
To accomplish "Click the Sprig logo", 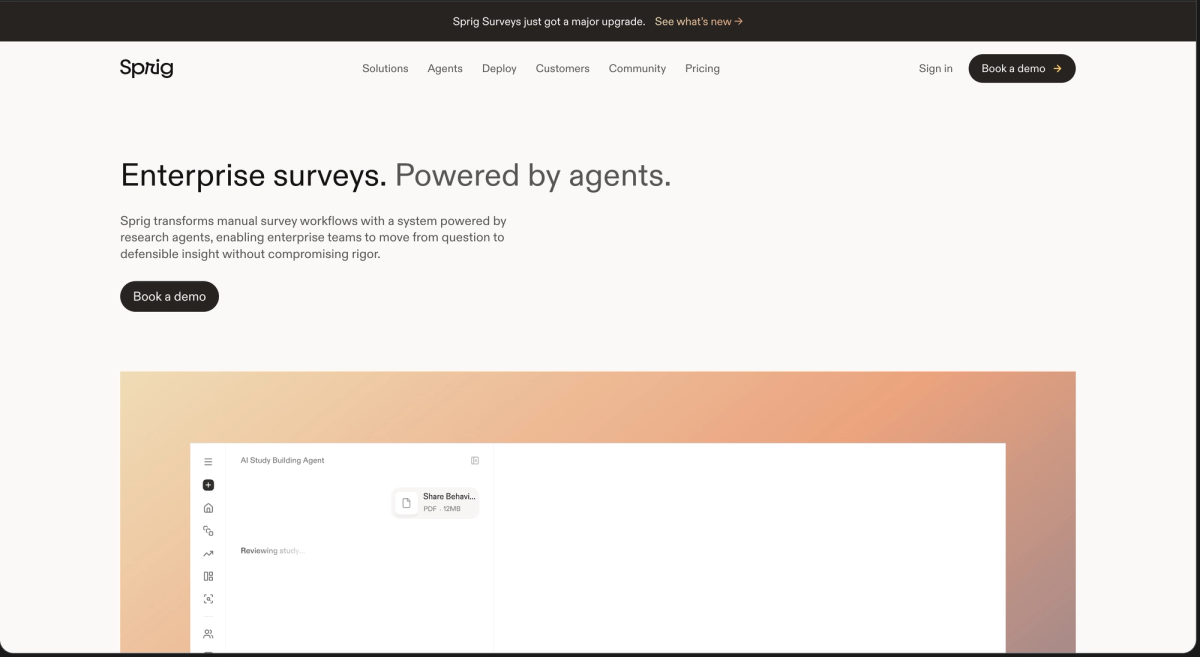I will pos(146,68).
